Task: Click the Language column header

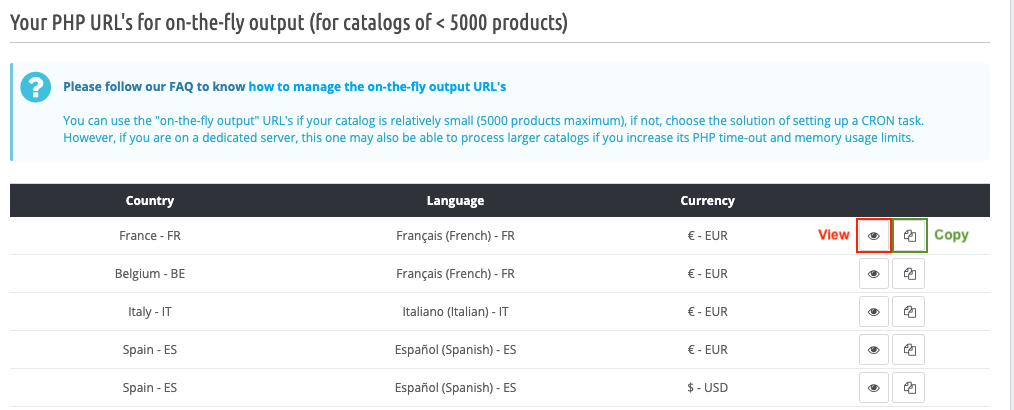Action: [455, 200]
